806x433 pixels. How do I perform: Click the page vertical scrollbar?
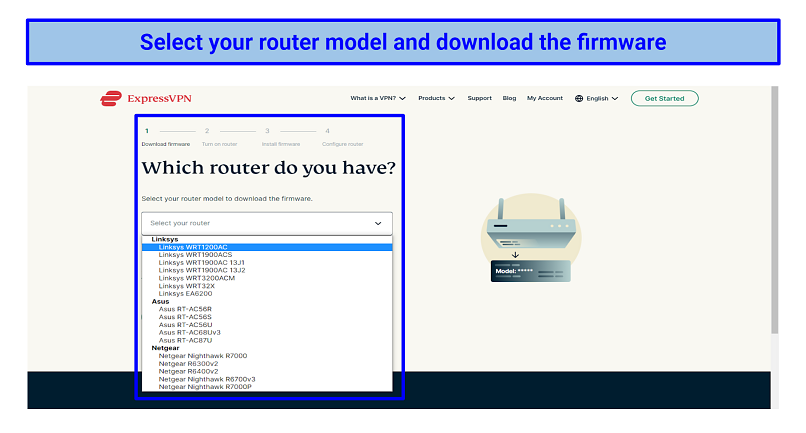click(x=775, y=210)
